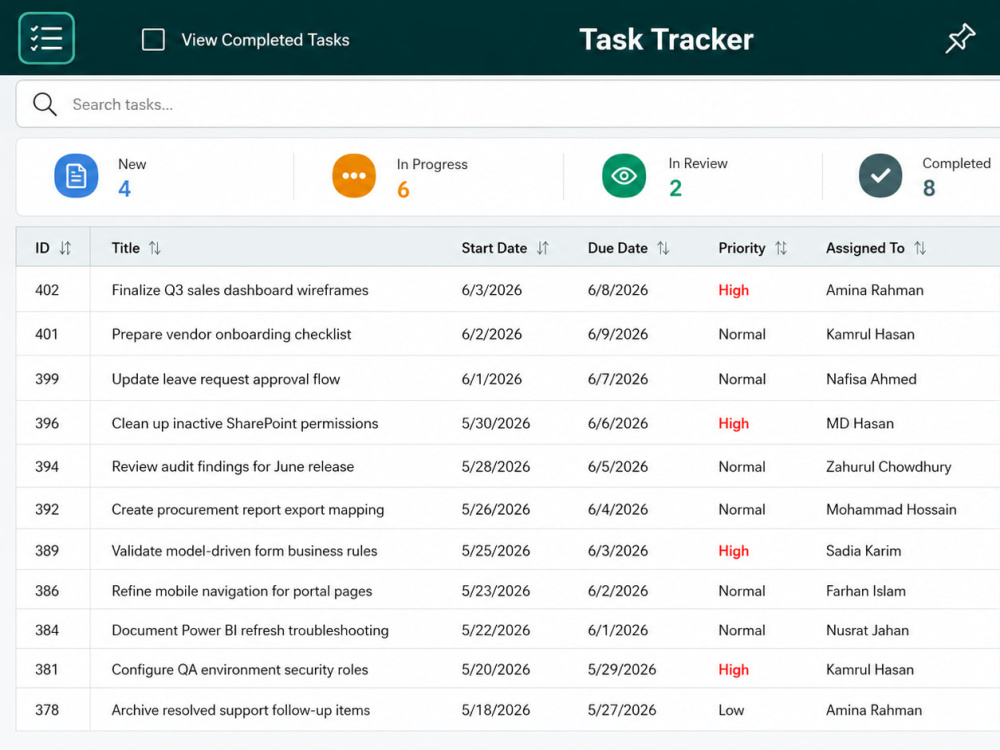
Task: Click Kamrul Hasan in row 401
Action: (x=870, y=334)
